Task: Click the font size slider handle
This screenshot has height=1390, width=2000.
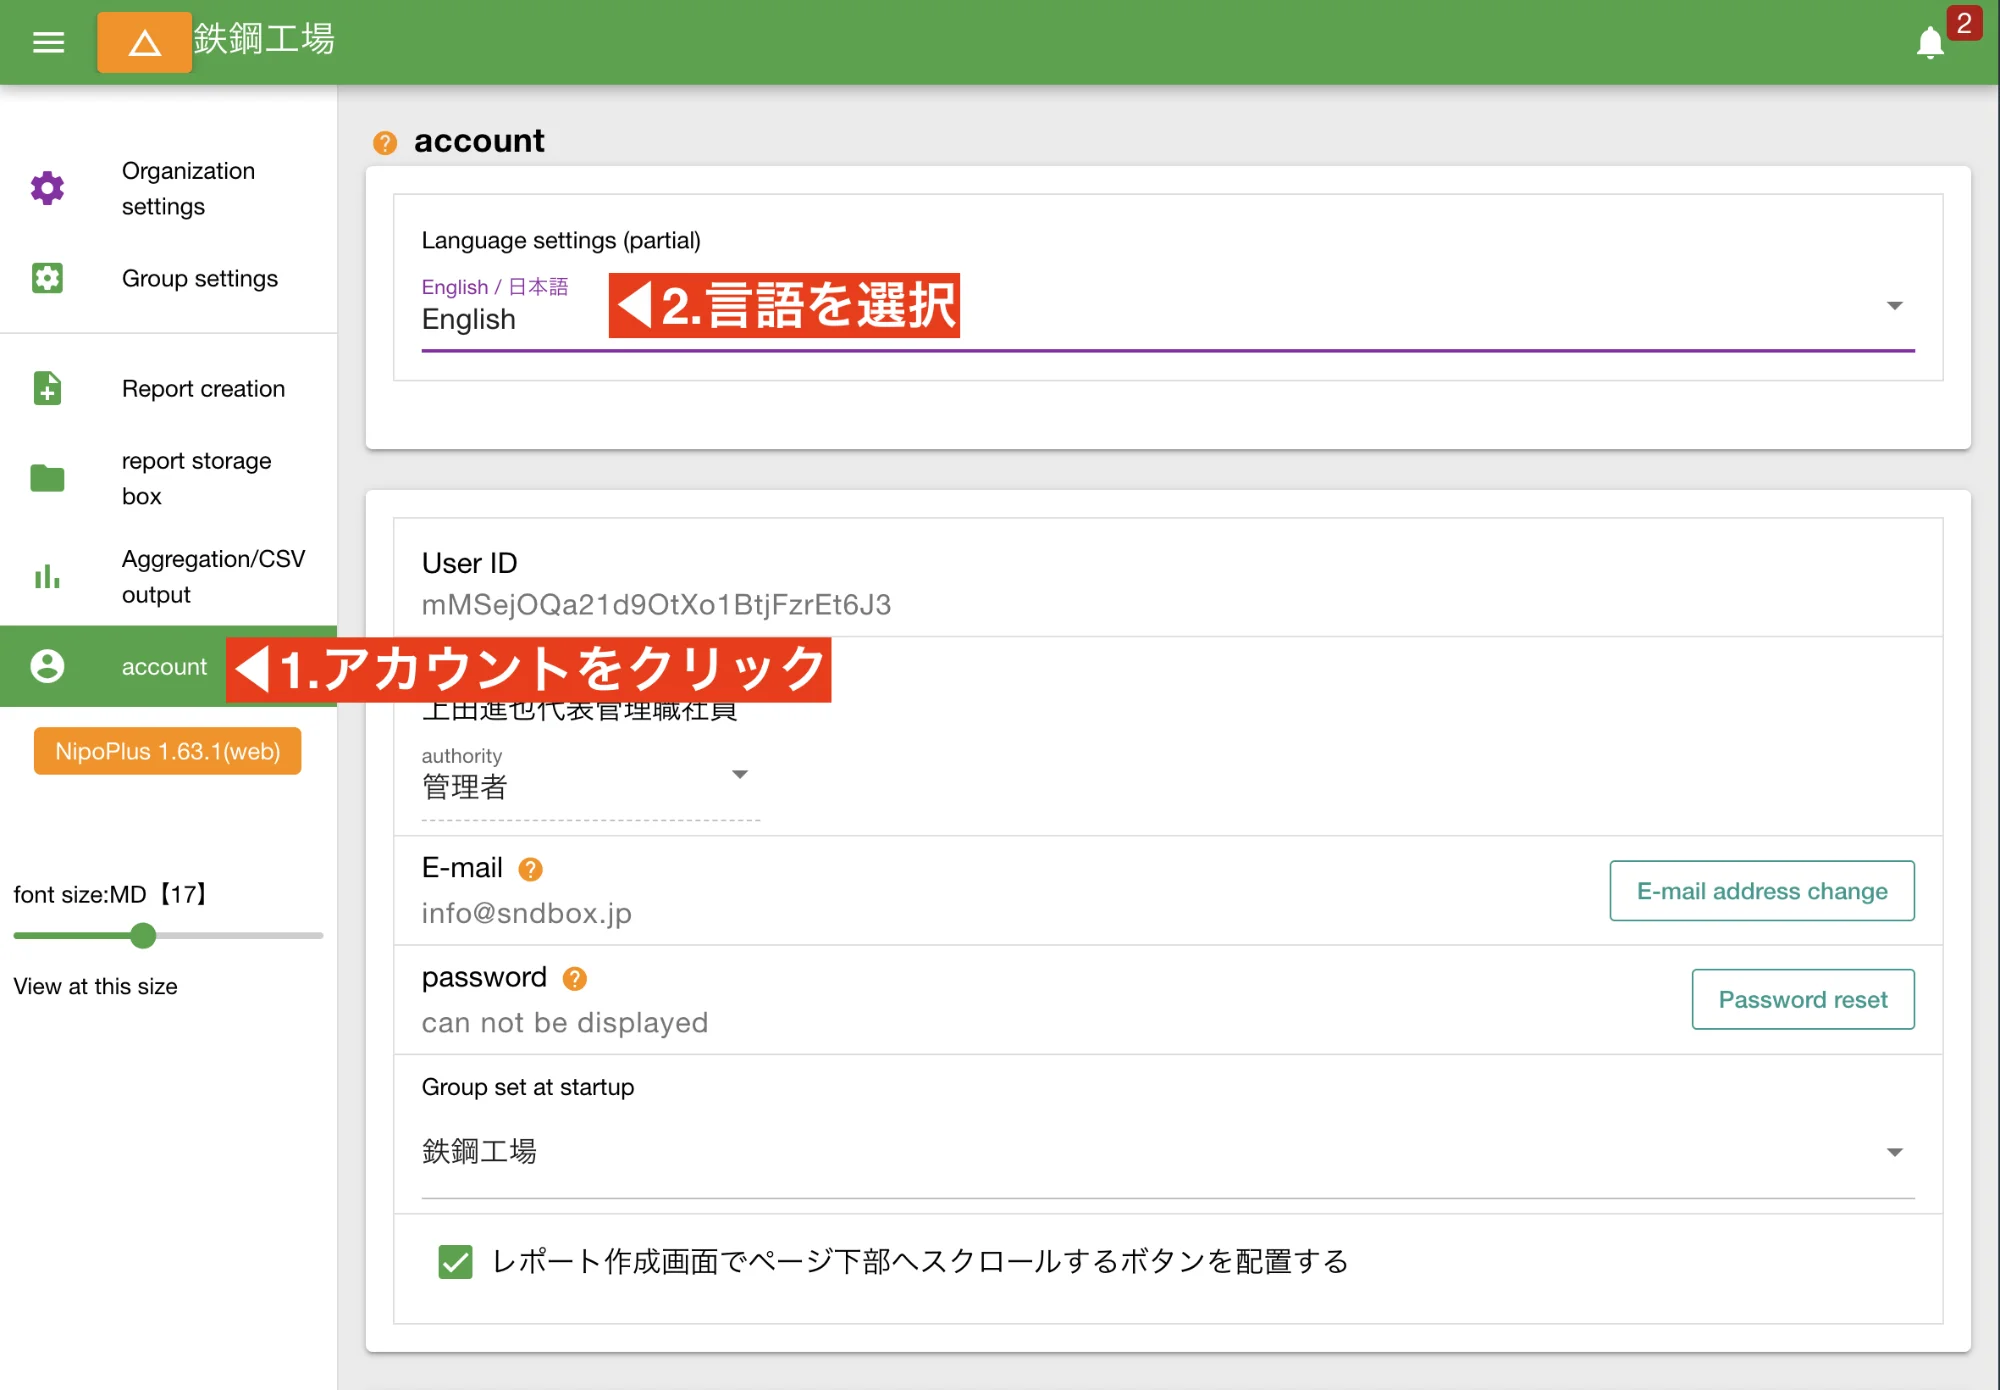Action: [143, 936]
